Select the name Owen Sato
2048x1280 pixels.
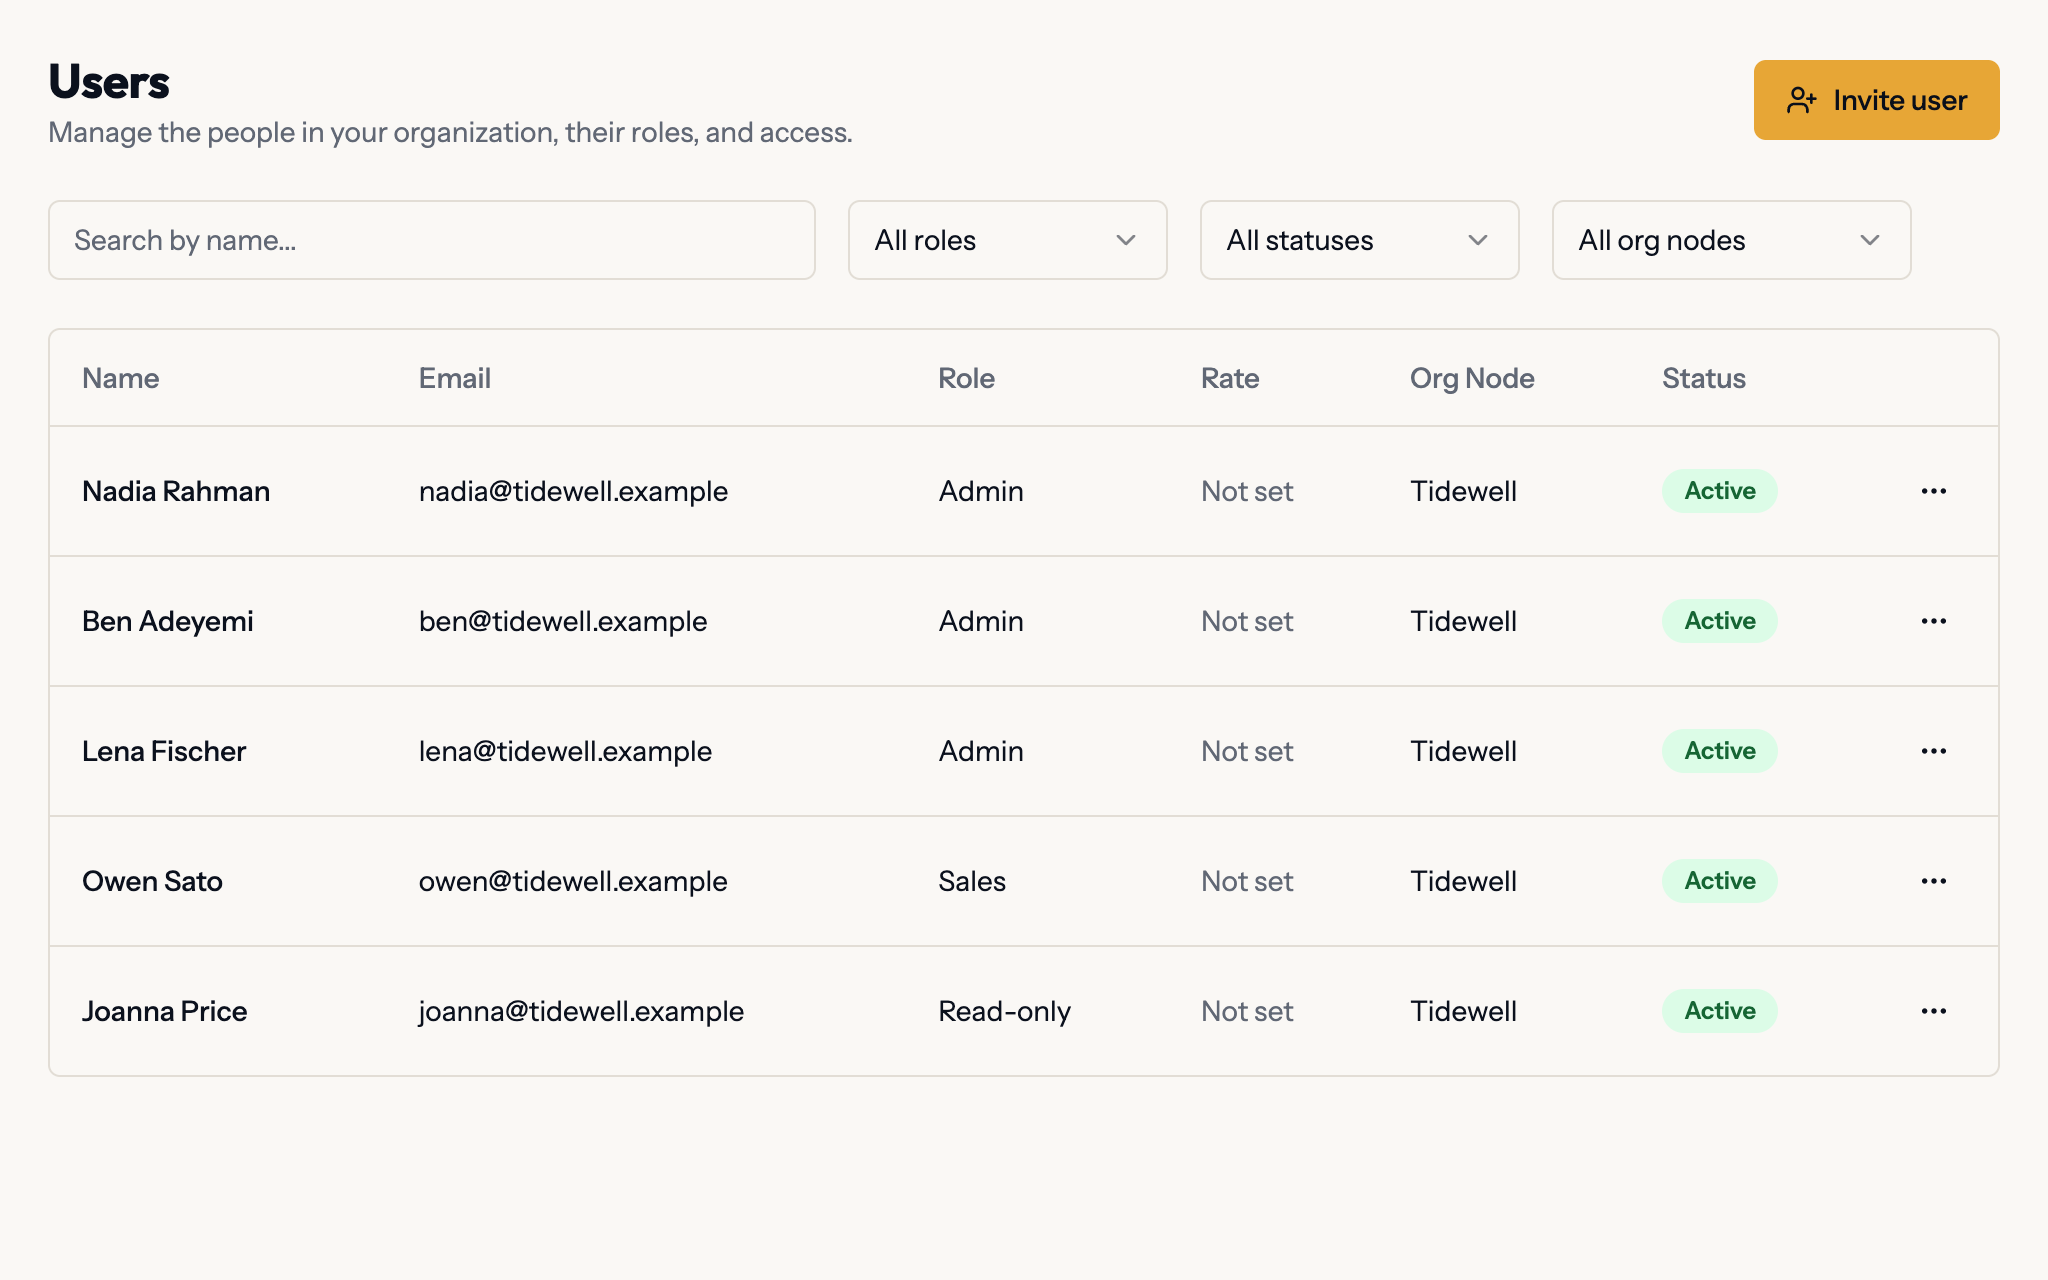click(152, 881)
